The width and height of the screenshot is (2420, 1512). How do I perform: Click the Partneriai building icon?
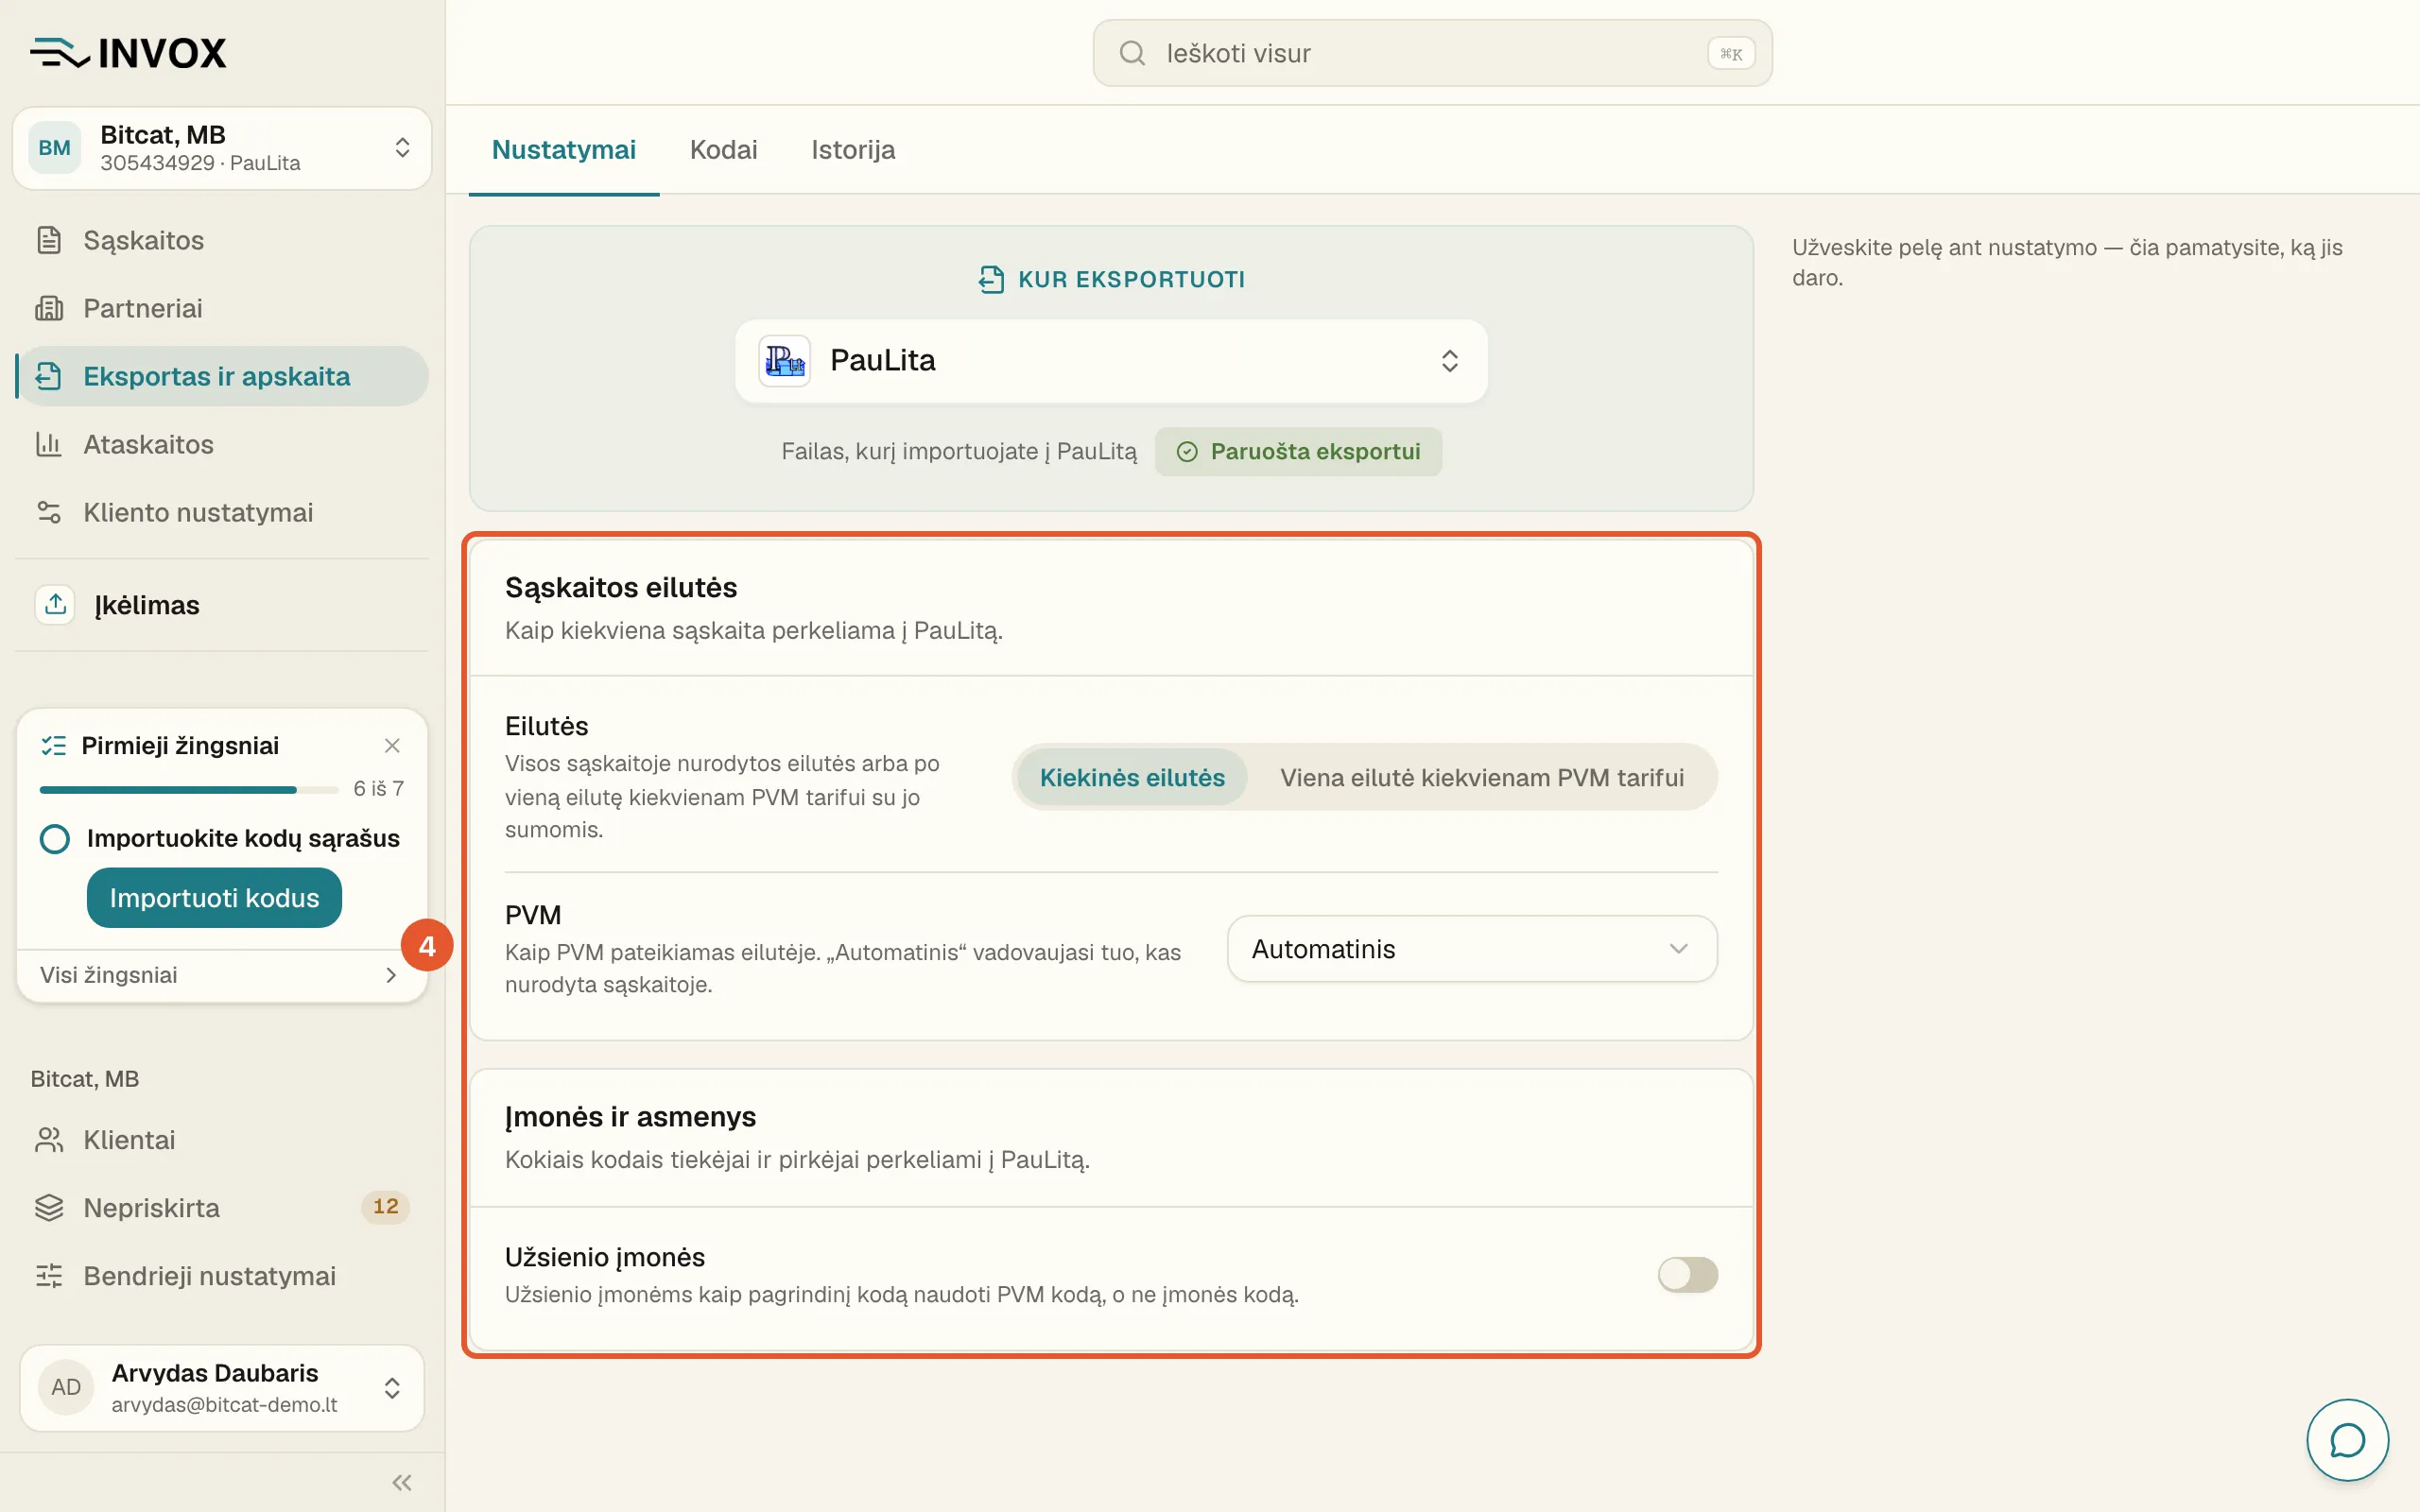tap(49, 308)
